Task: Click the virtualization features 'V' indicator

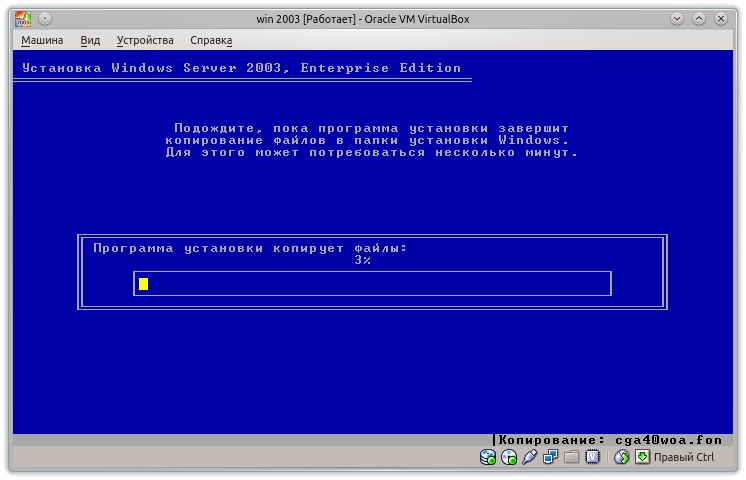Action: tap(592, 457)
